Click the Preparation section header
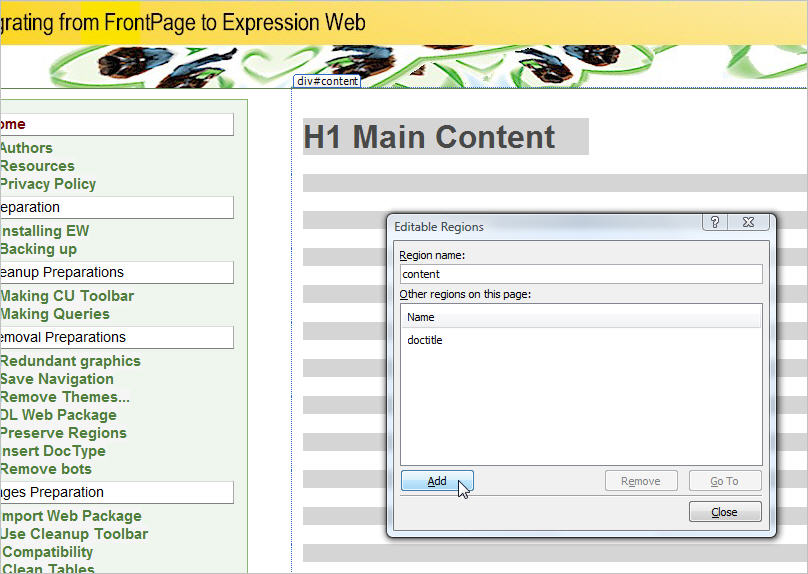Screen dimensions: 808x574 [x=116, y=207]
